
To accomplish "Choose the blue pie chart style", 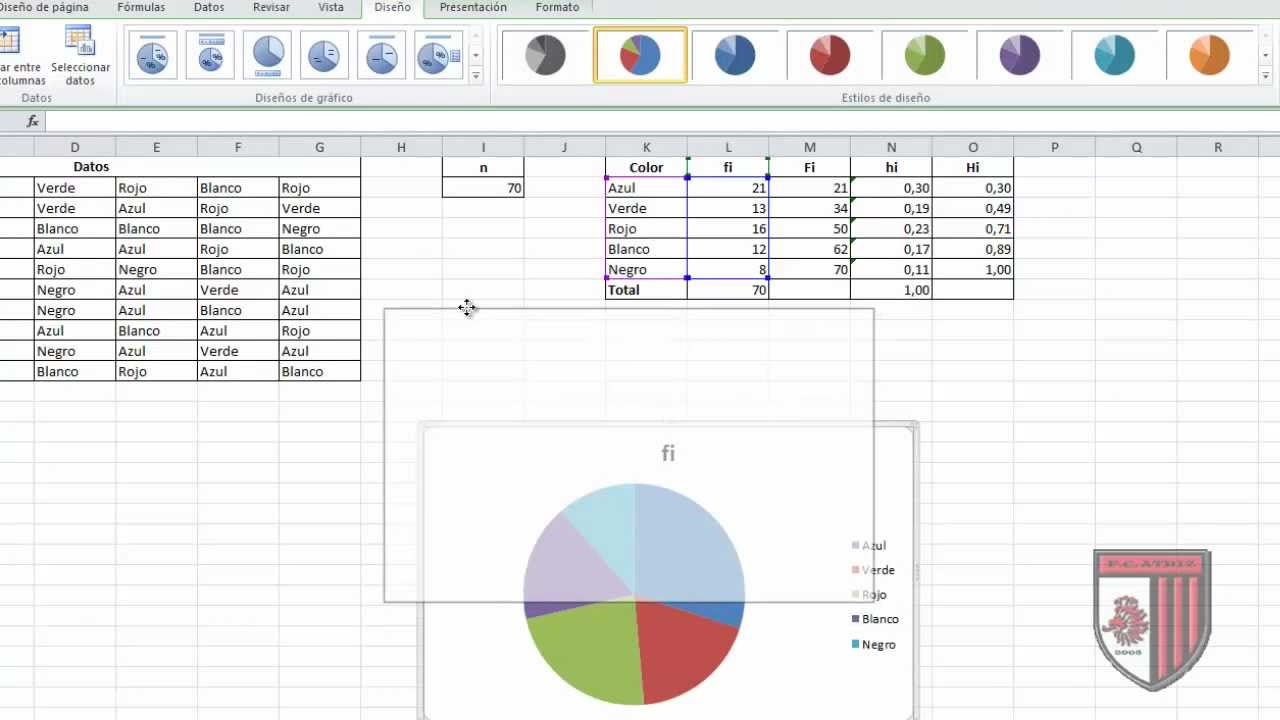I will (x=735, y=55).
